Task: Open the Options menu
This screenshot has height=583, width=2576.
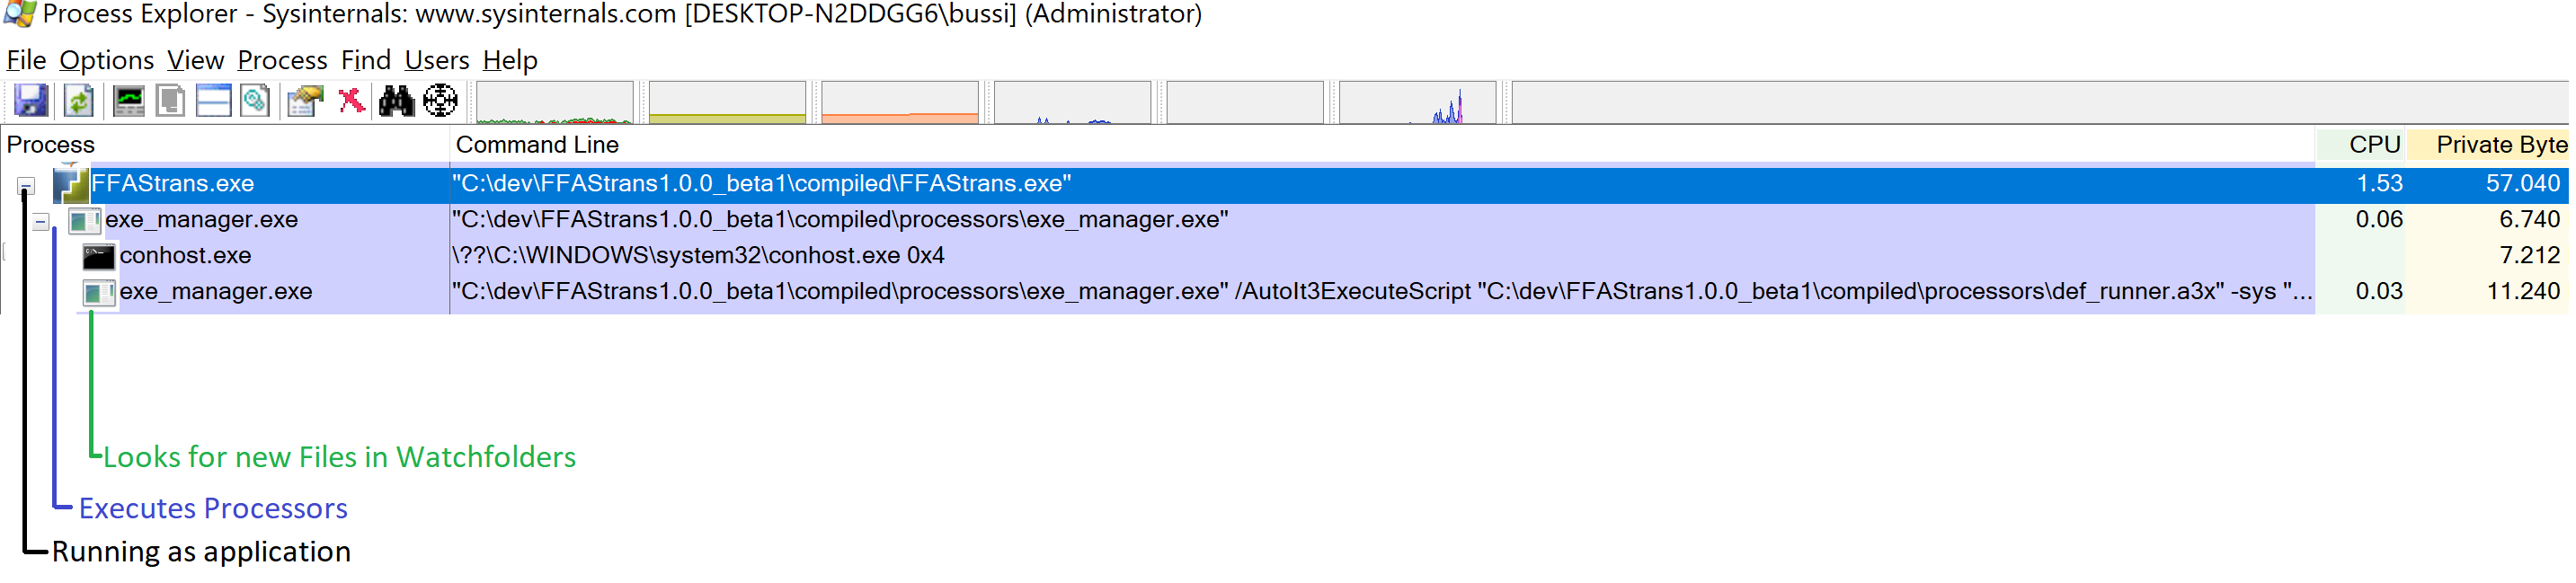Action: [x=106, y=61]
